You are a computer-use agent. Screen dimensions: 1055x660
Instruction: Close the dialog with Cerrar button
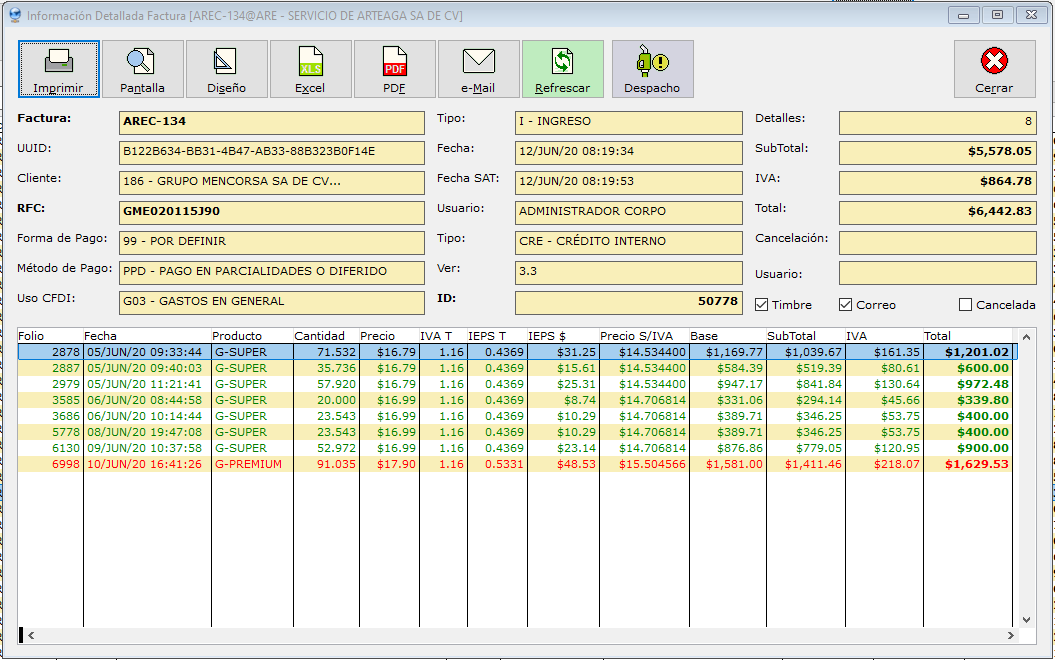(x=994, y=69)
